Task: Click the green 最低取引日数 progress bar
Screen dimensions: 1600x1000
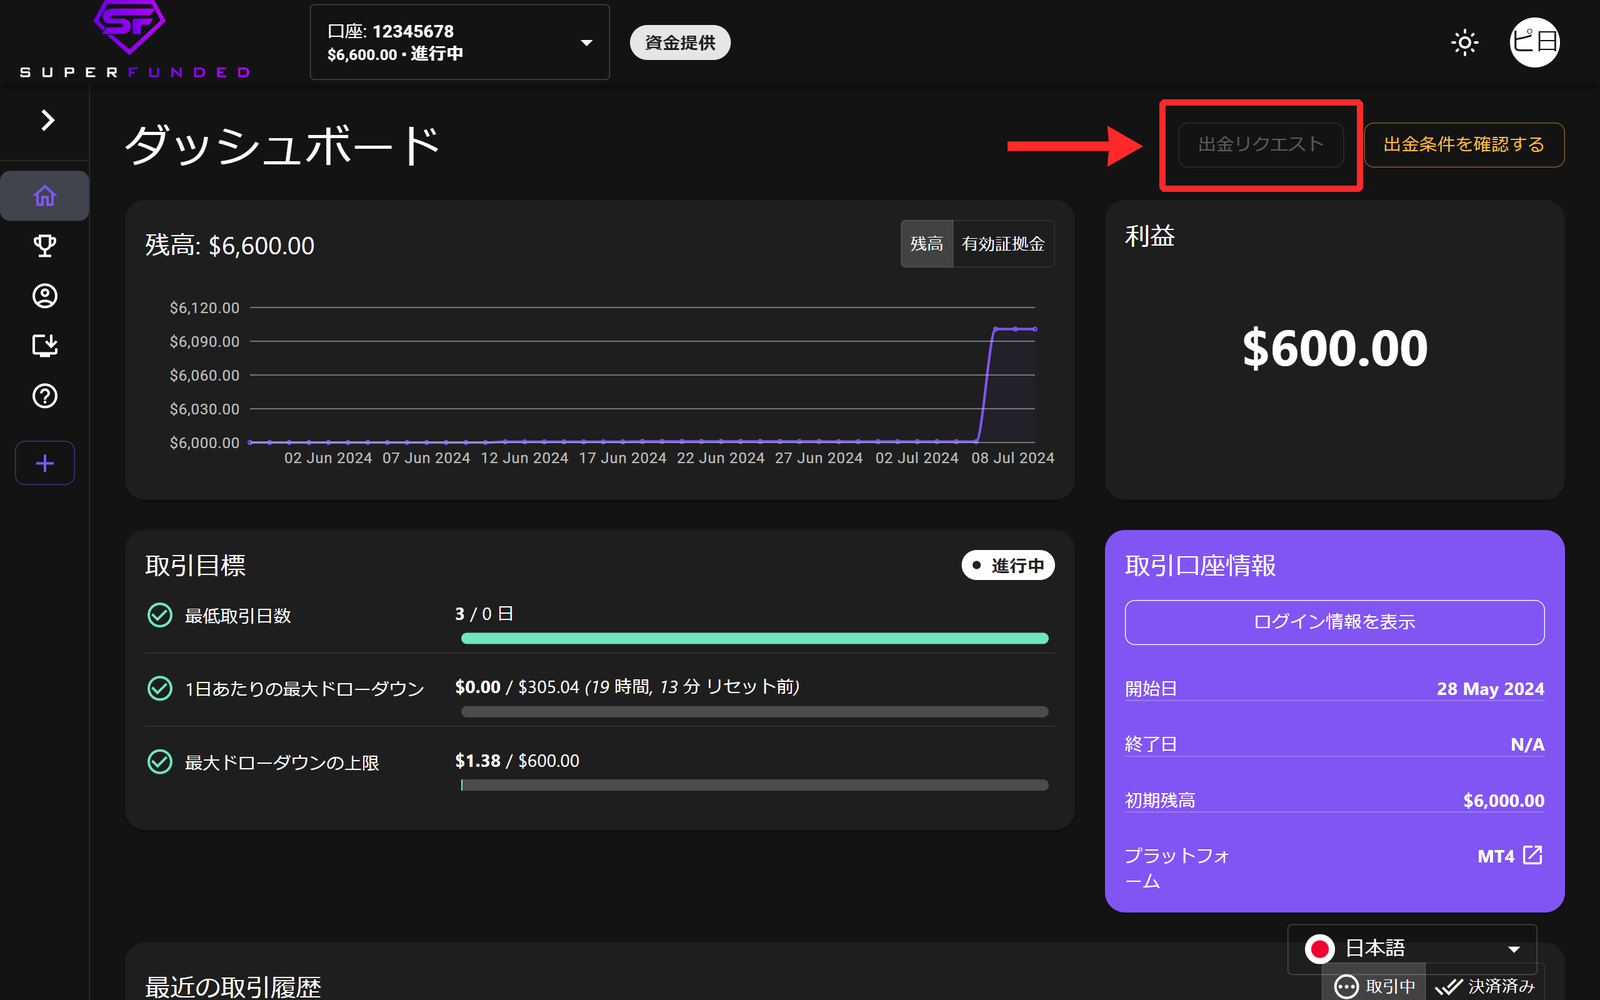Action: (x=755, y=638)
